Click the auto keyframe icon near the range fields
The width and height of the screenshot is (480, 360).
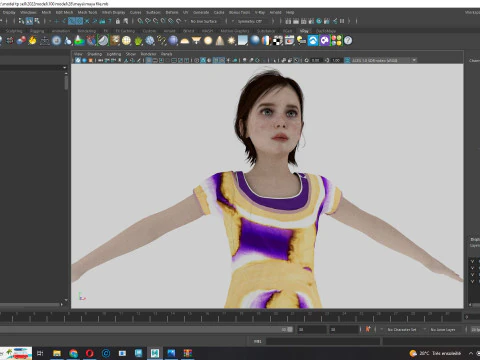point(368,329)
